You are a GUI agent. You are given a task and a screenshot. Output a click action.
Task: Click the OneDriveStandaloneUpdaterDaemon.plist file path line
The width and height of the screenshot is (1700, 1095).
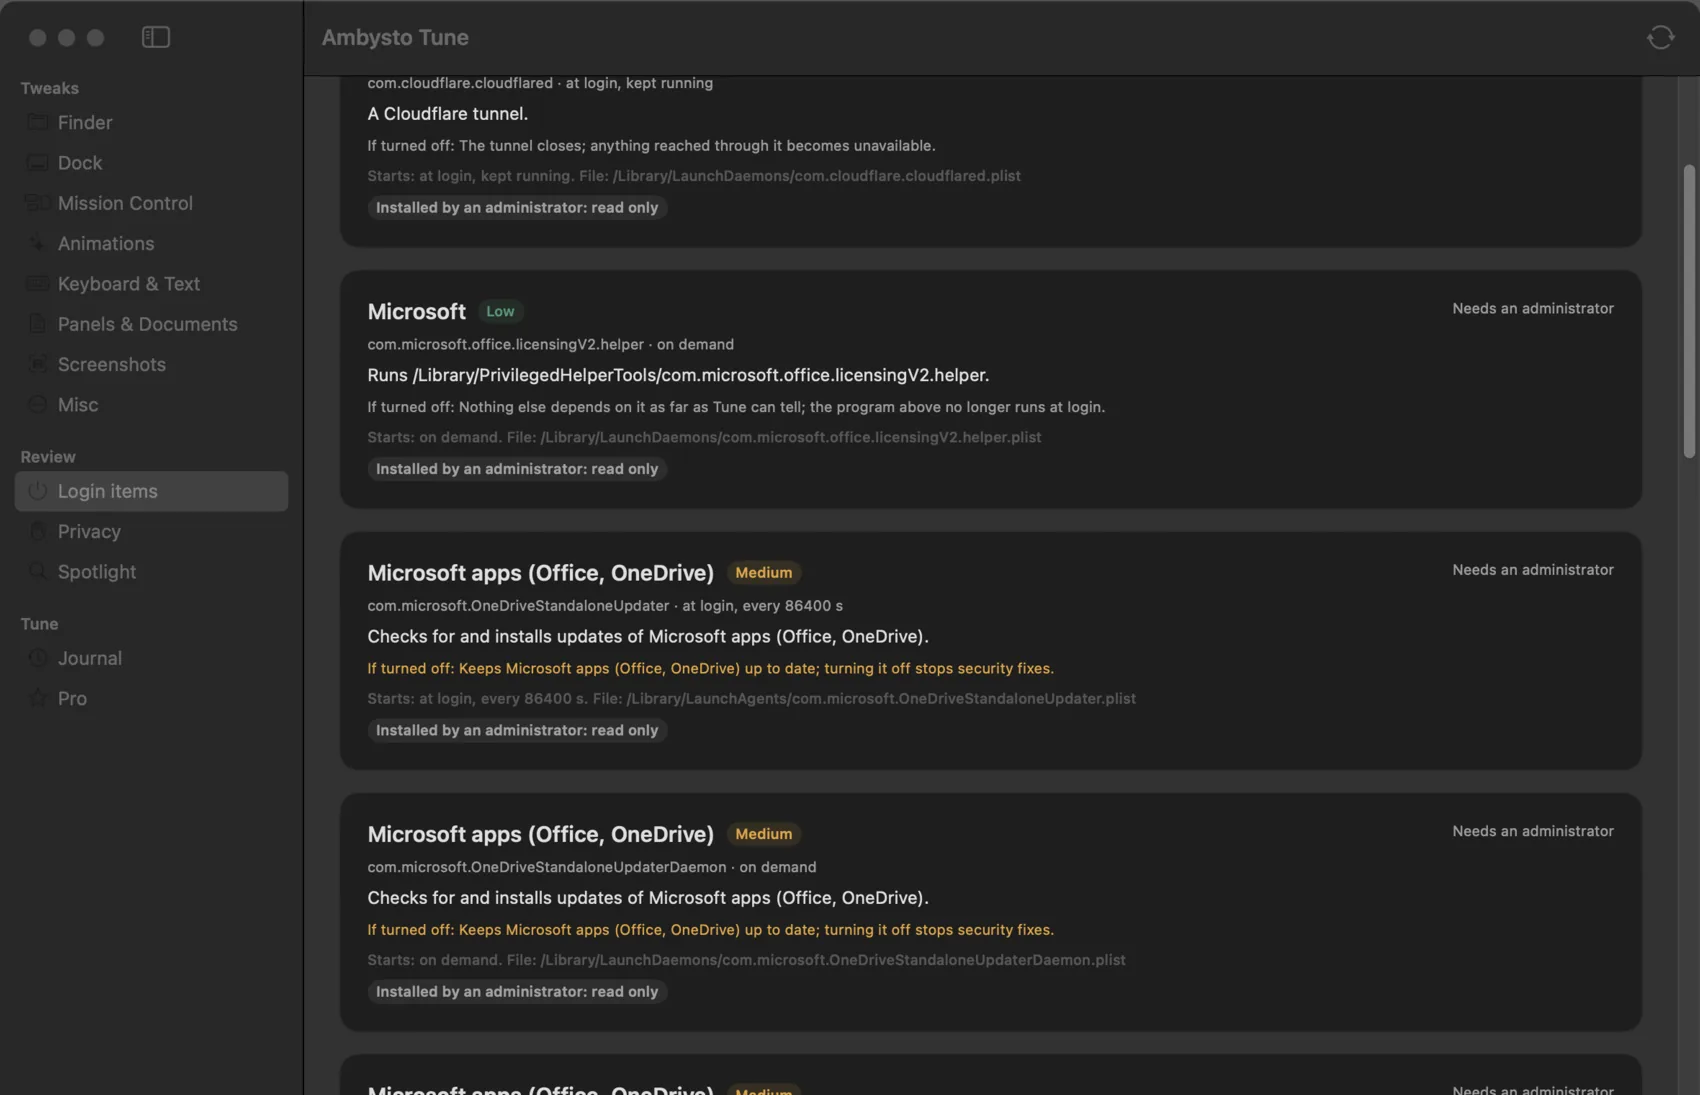[x=746, y=960]
